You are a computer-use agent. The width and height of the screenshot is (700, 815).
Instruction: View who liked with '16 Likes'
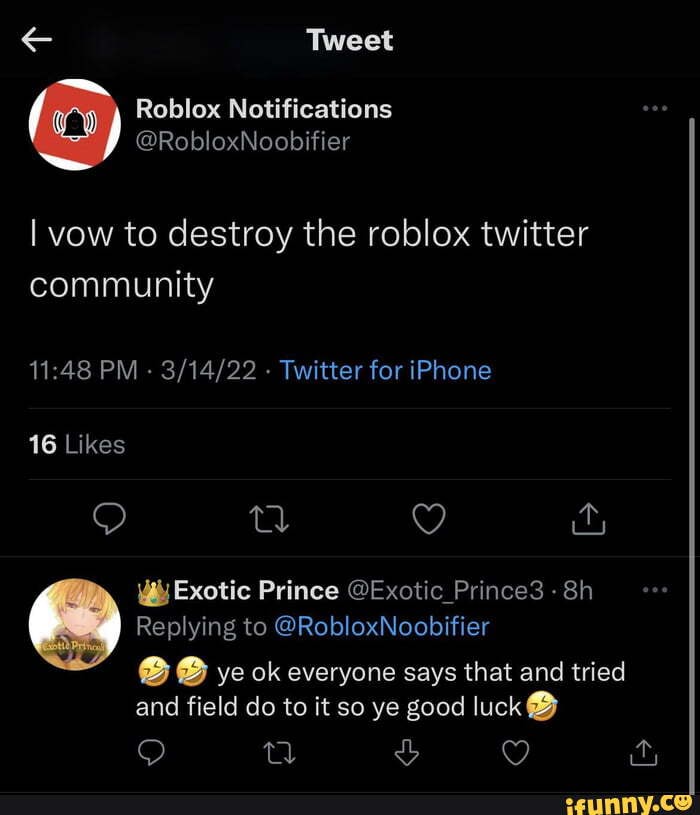click(77, 444)
